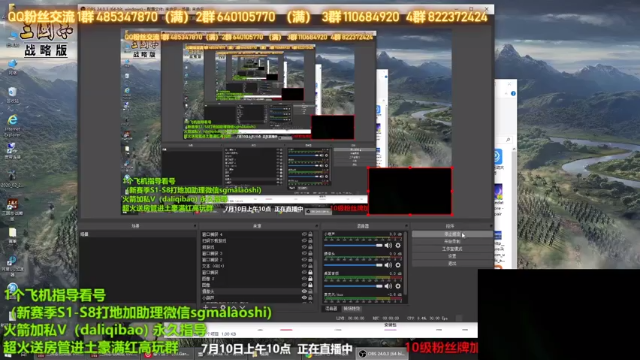The image size is (640, 360).
Task: Adjust the 桌面音频 volume slider
Action: coord(353,286)
